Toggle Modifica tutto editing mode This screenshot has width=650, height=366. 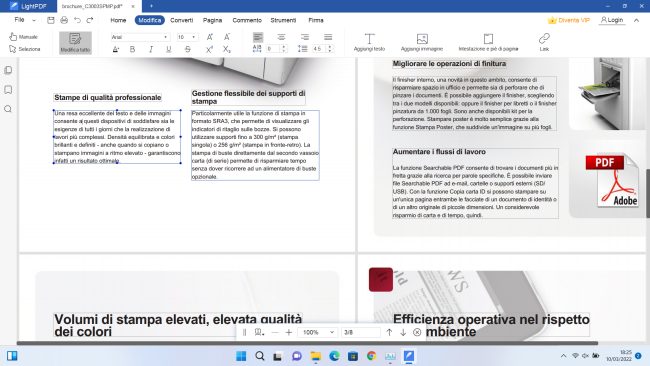click(75, 43)
